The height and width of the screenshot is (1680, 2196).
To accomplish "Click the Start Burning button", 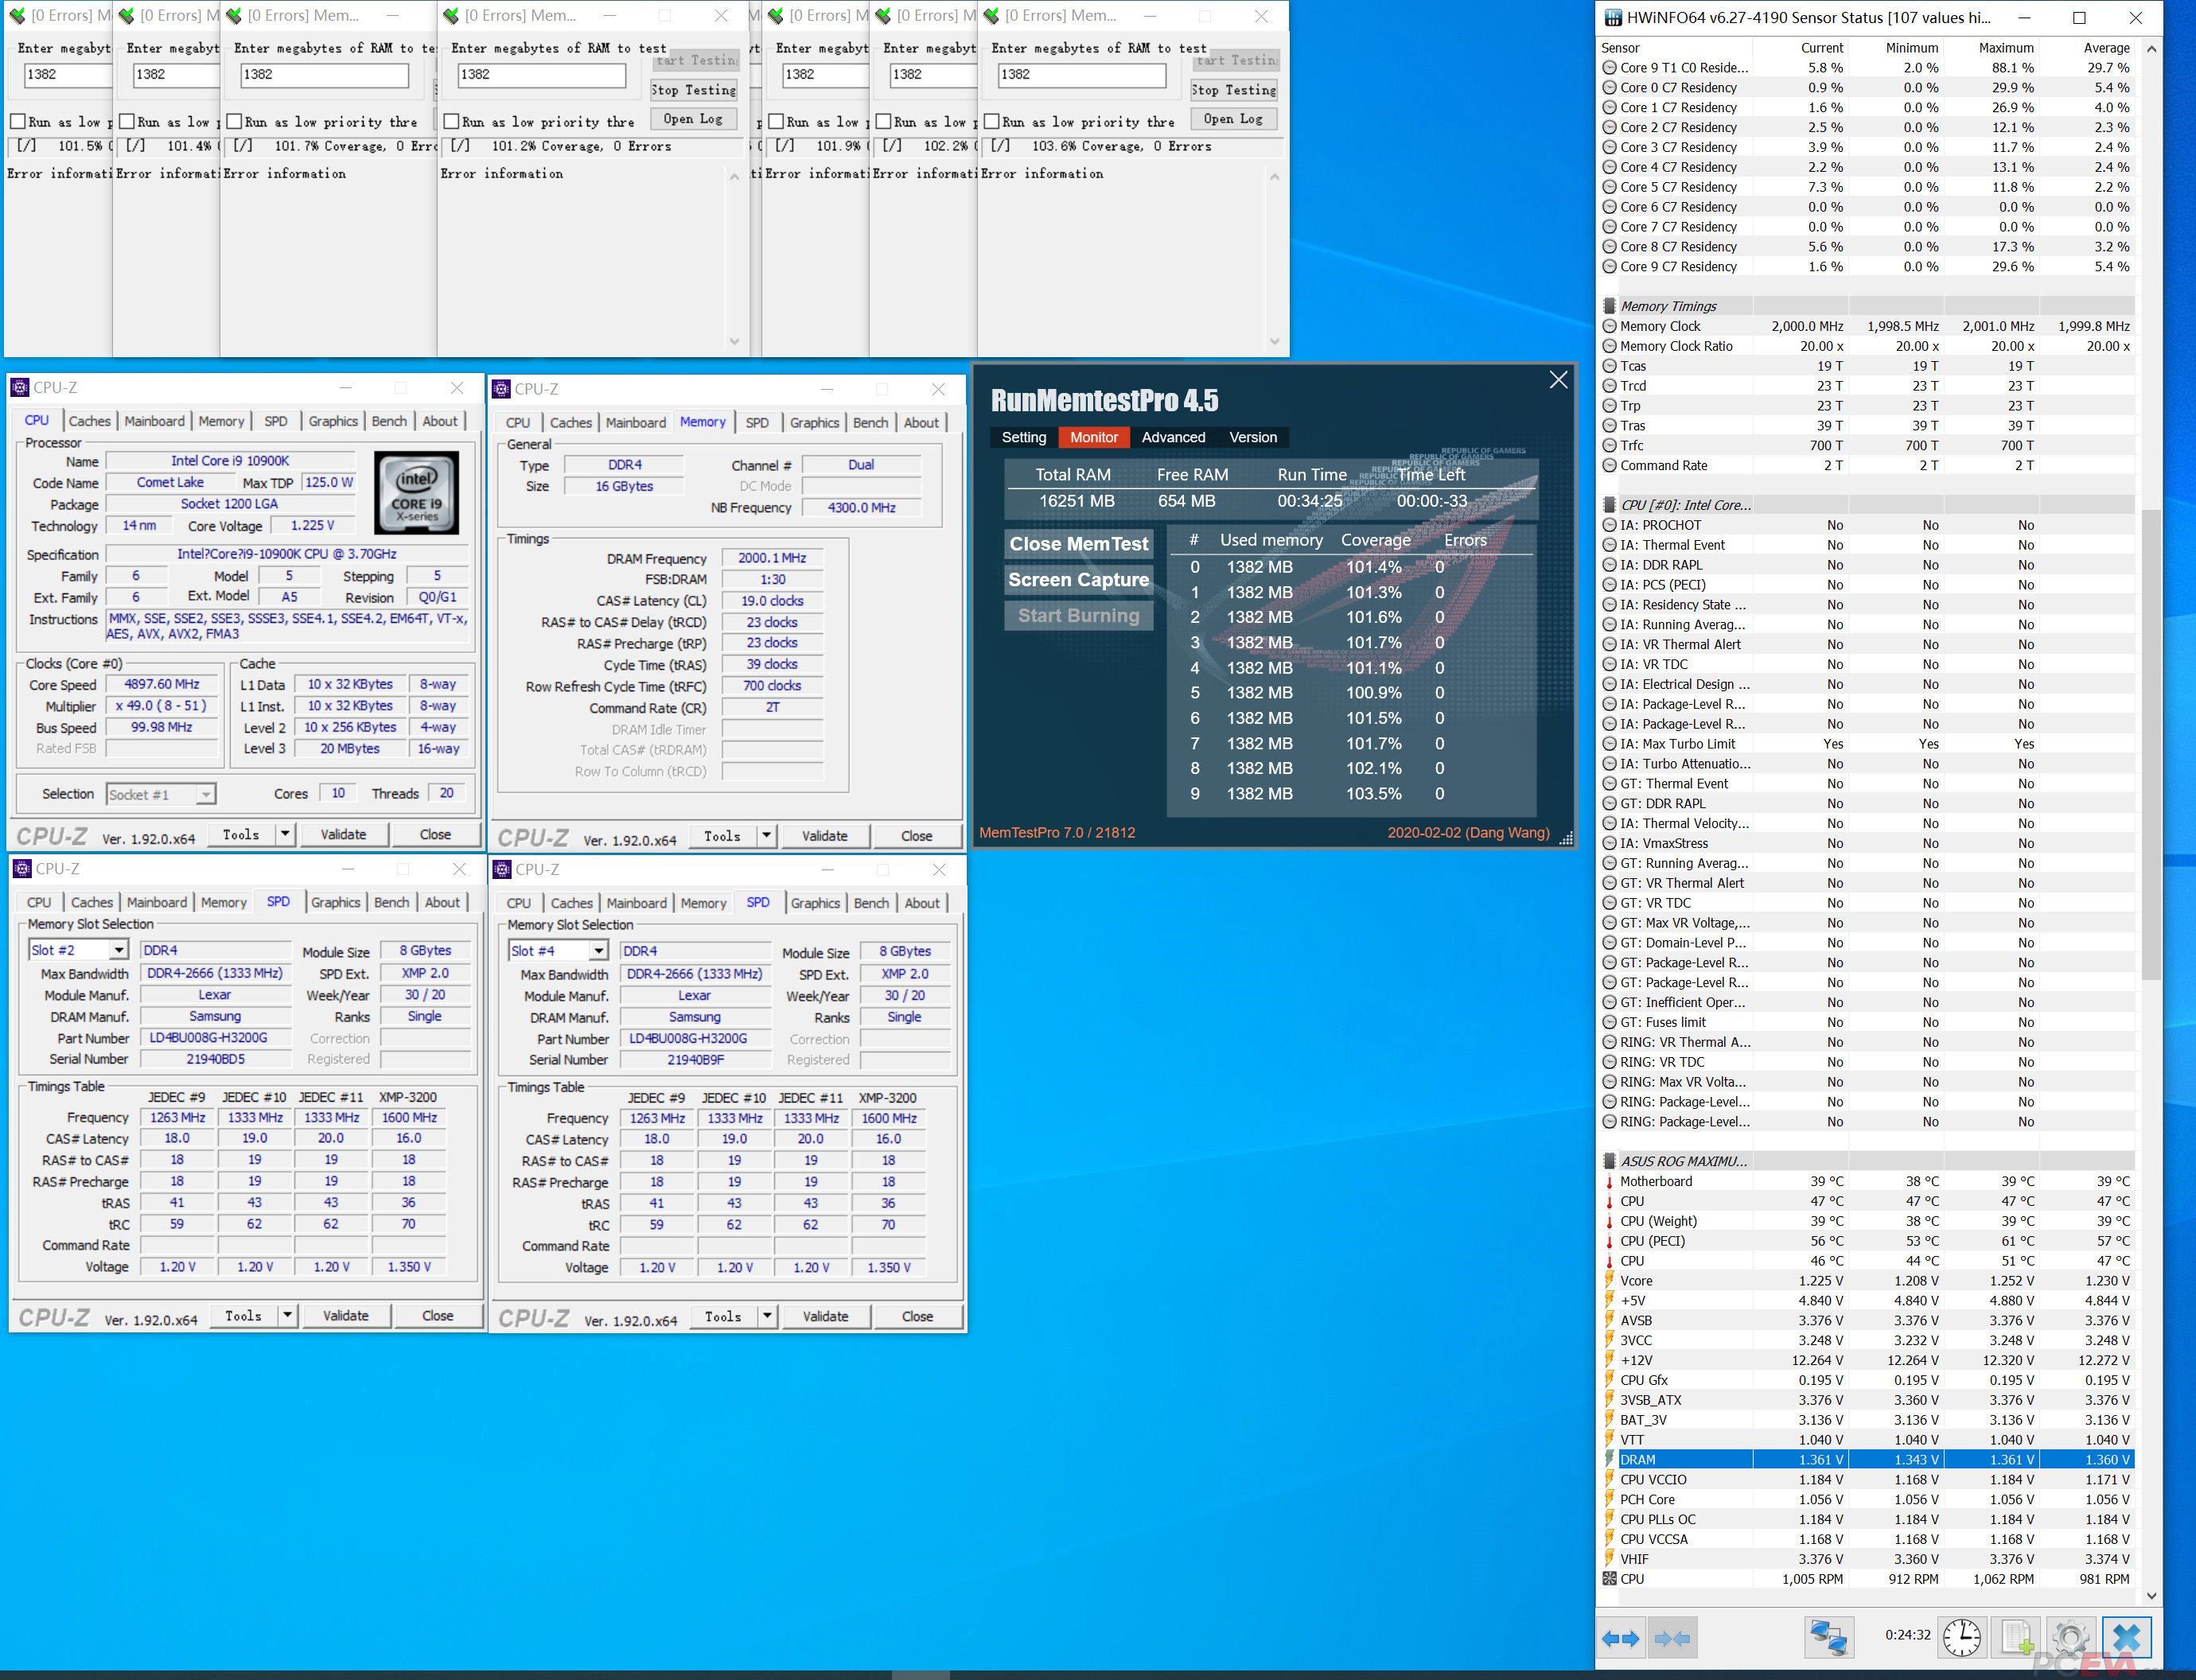I will tap(1079, 616).
